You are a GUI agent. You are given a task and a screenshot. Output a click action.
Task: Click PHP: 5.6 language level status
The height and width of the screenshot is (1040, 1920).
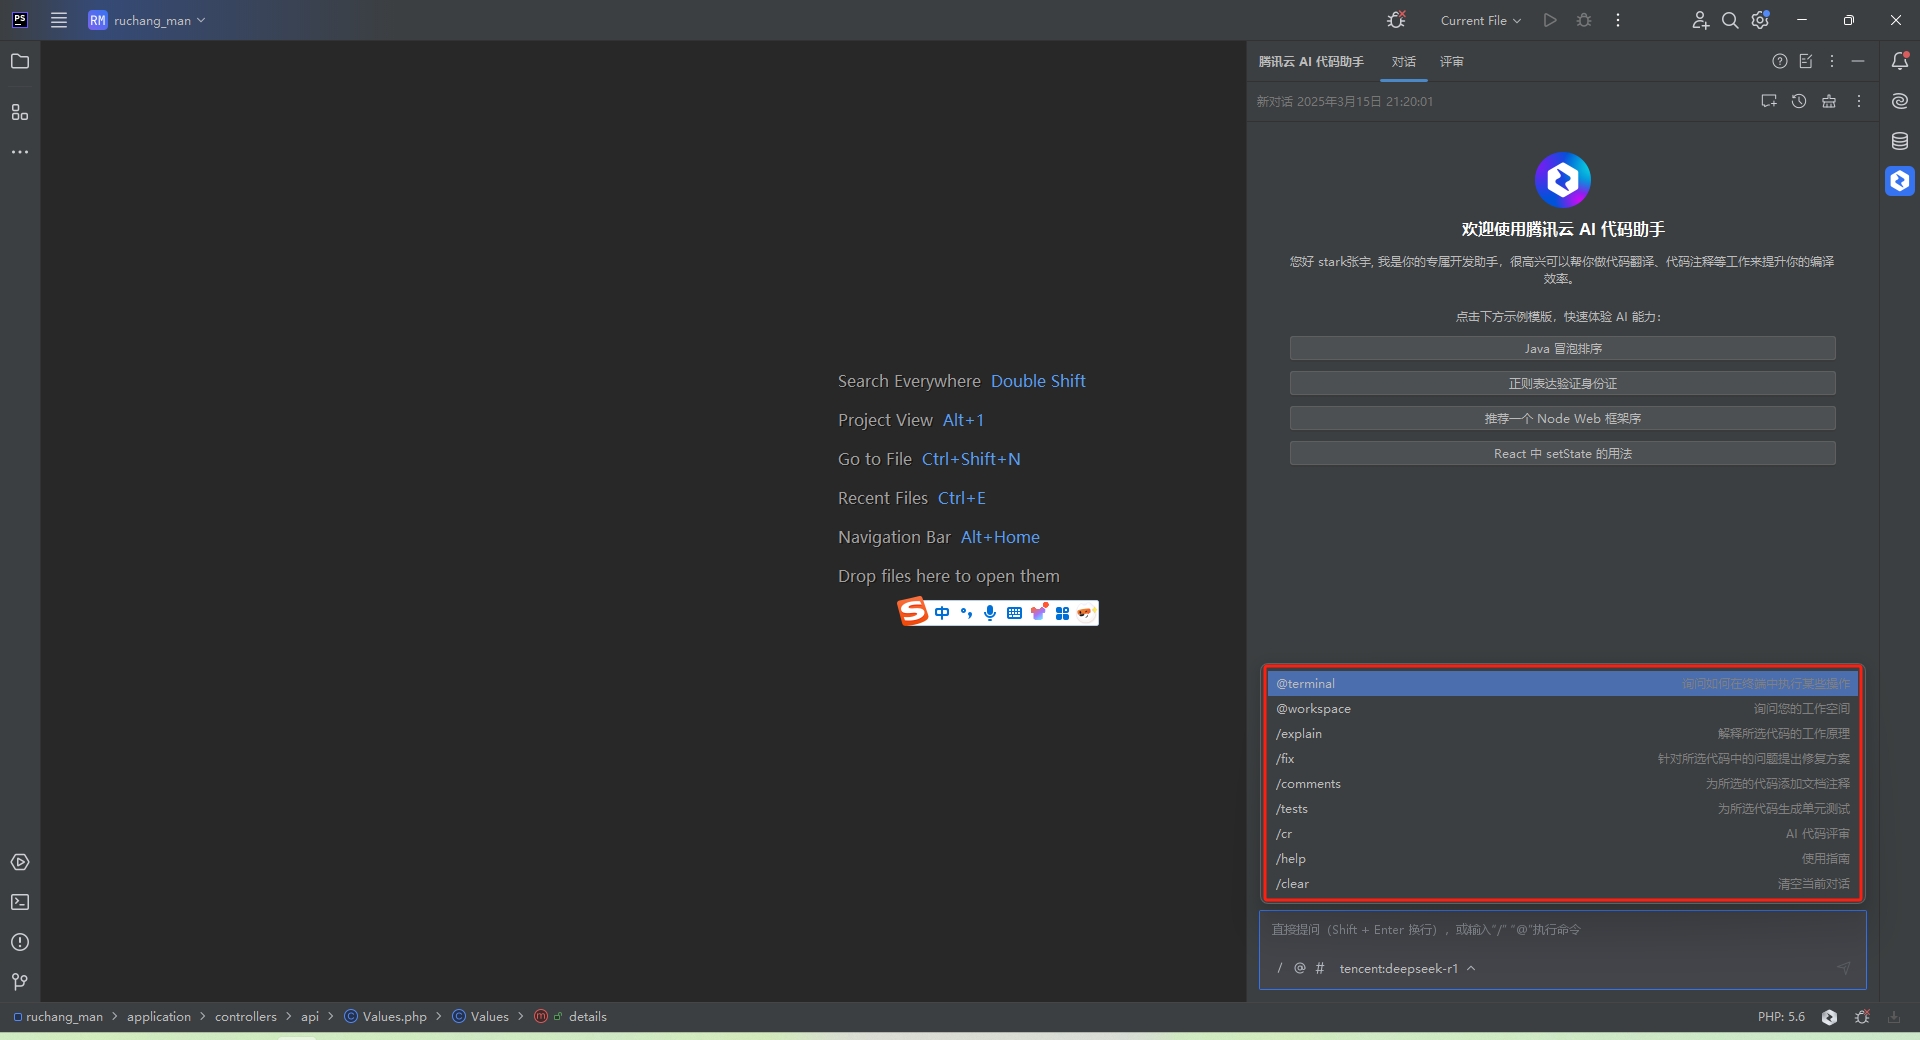(1781, 1017)
